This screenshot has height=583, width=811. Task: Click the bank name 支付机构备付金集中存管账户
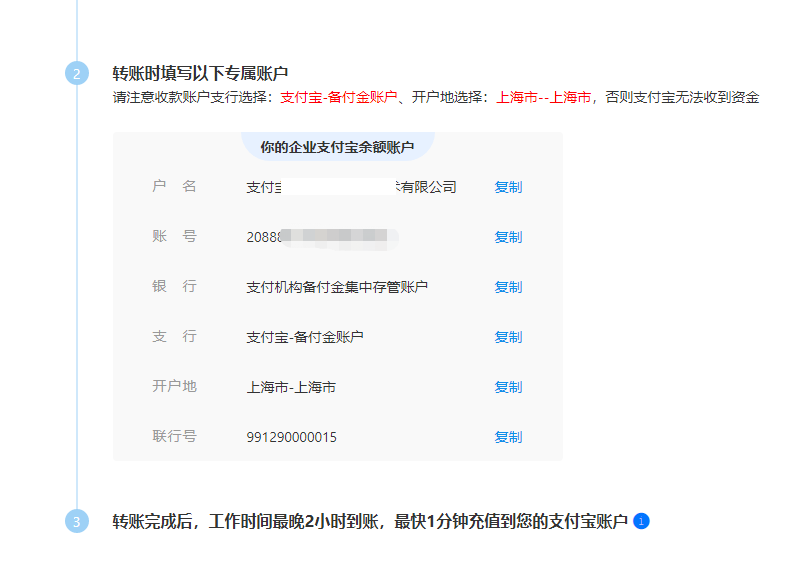[x=337, y=287]
